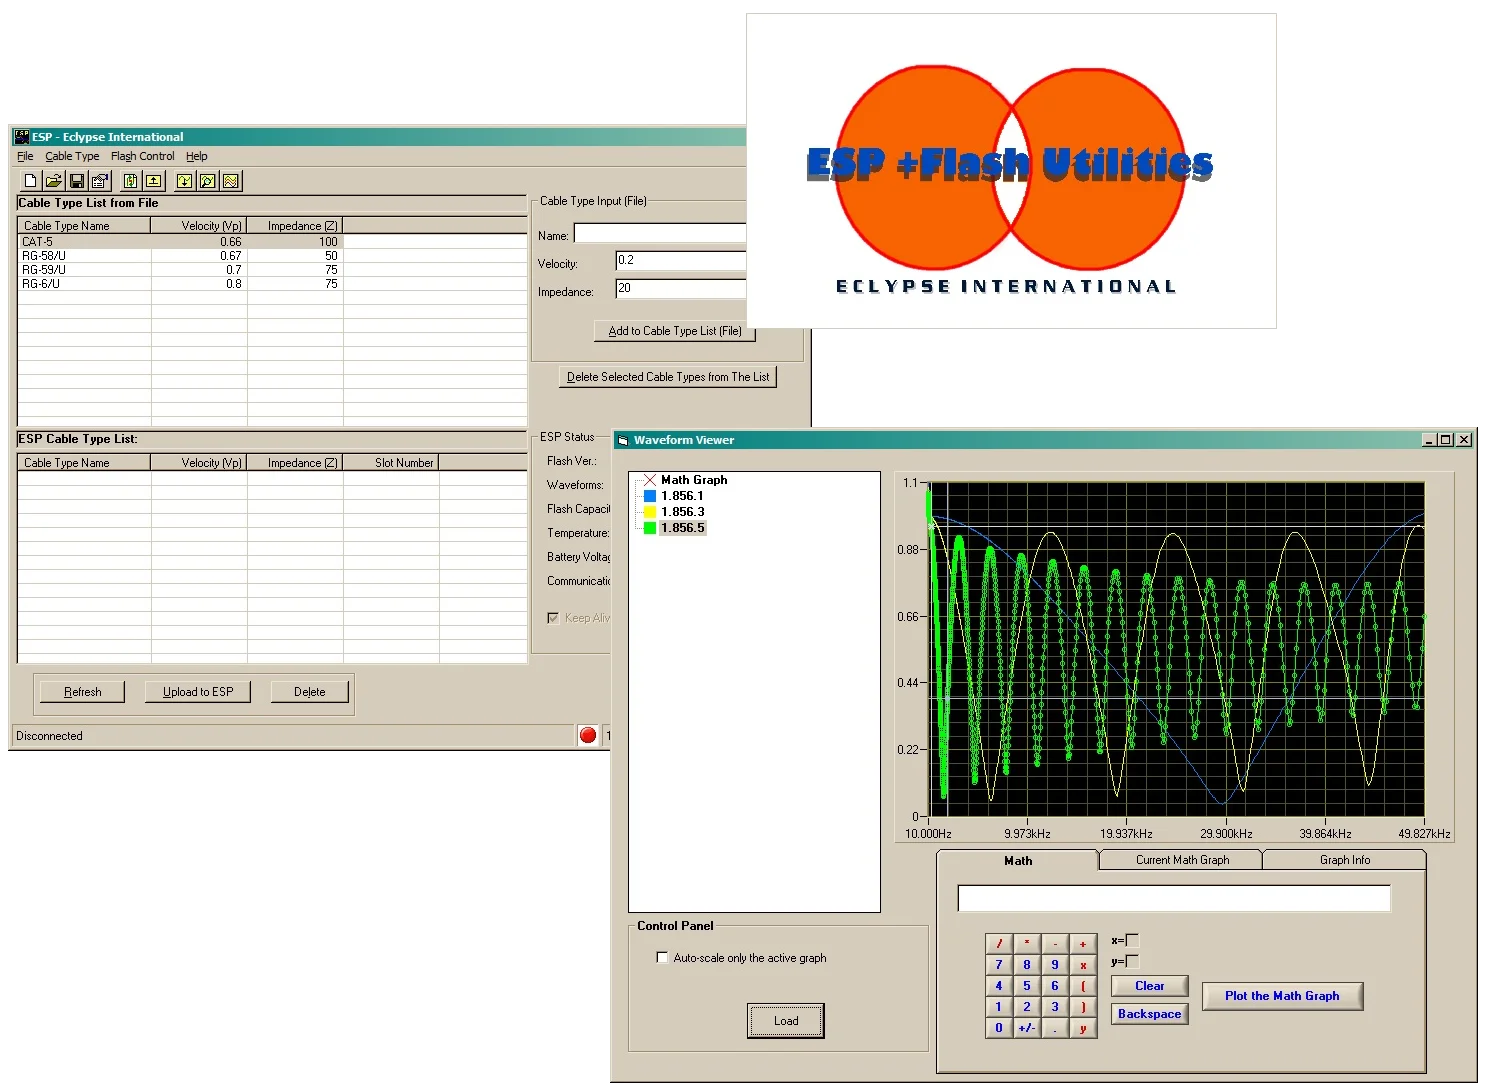Toggle Auto-scale only the active graph

[662, 957]
